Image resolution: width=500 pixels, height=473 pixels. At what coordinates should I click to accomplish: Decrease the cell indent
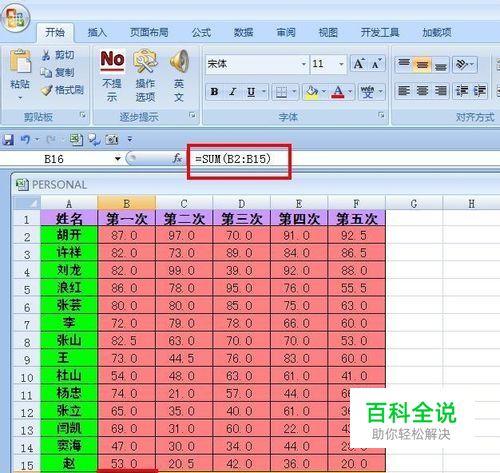point(462,91)
